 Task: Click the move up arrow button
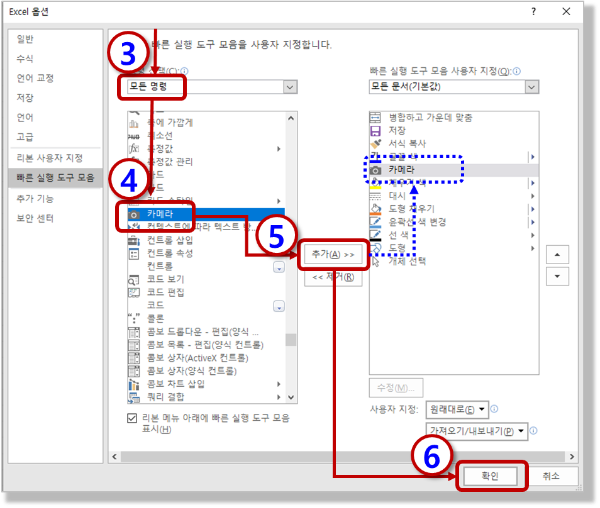[x=557, y=255]
